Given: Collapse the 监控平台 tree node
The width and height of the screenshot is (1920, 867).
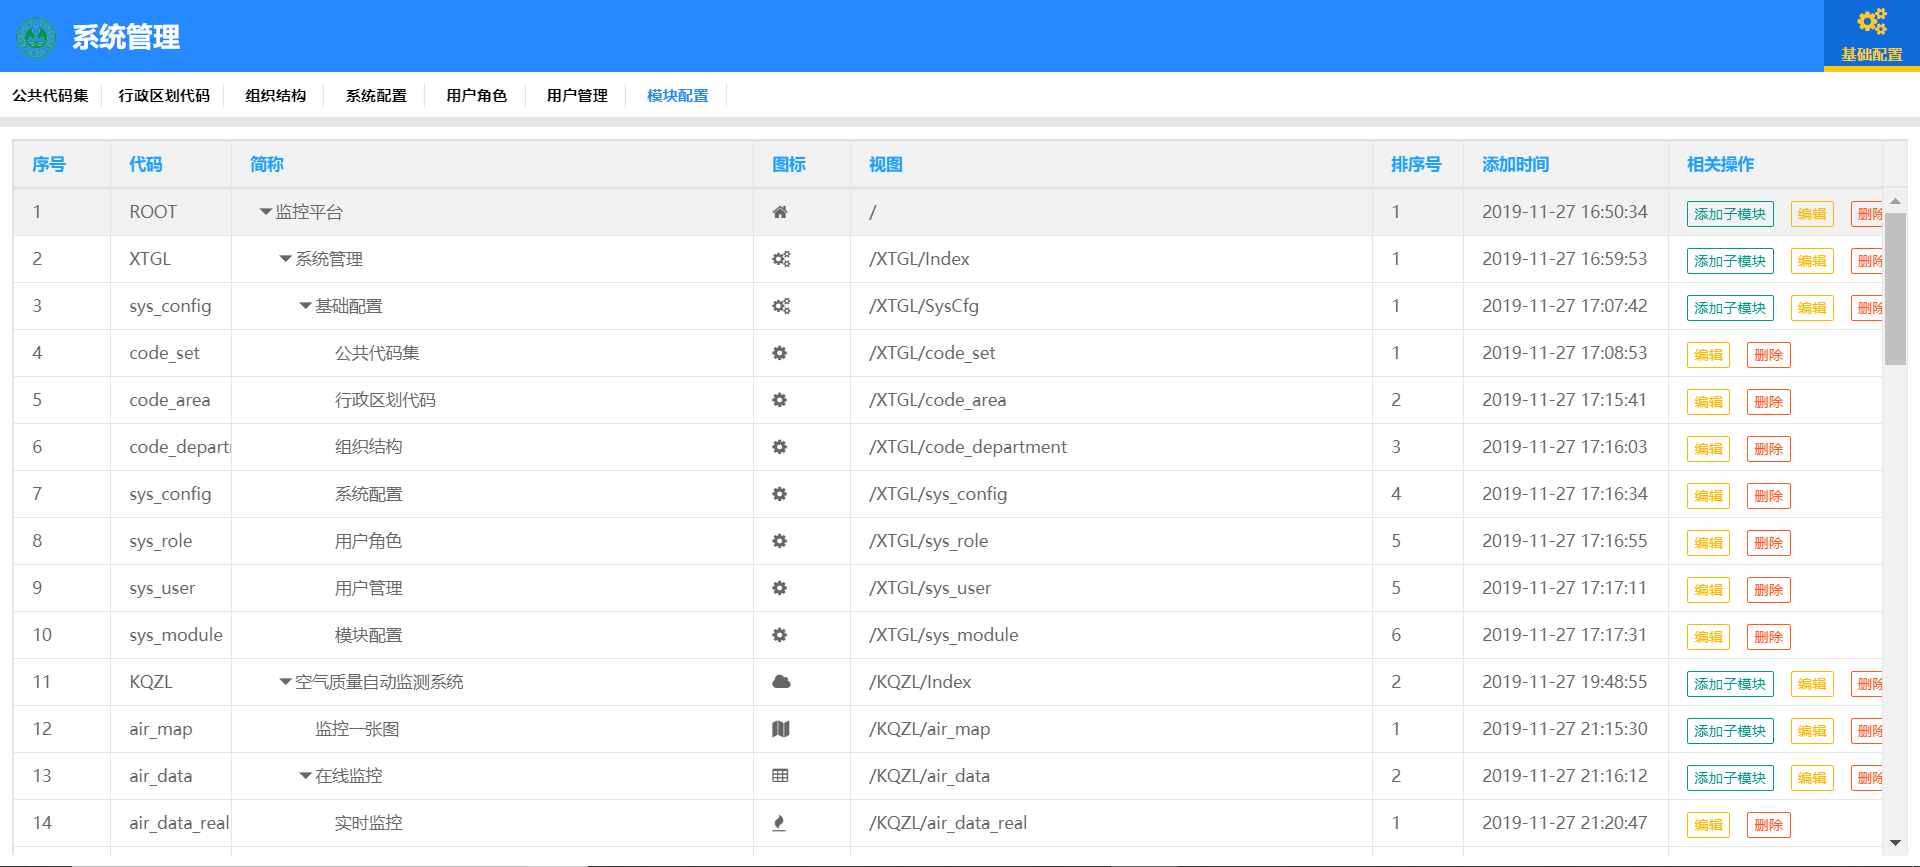Looking at the screenshot, I should 266,212.
